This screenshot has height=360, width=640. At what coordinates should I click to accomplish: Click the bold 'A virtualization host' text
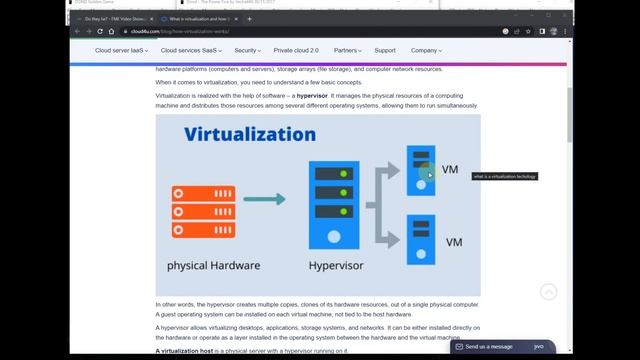pyautogui.click(x=184, y=351)
